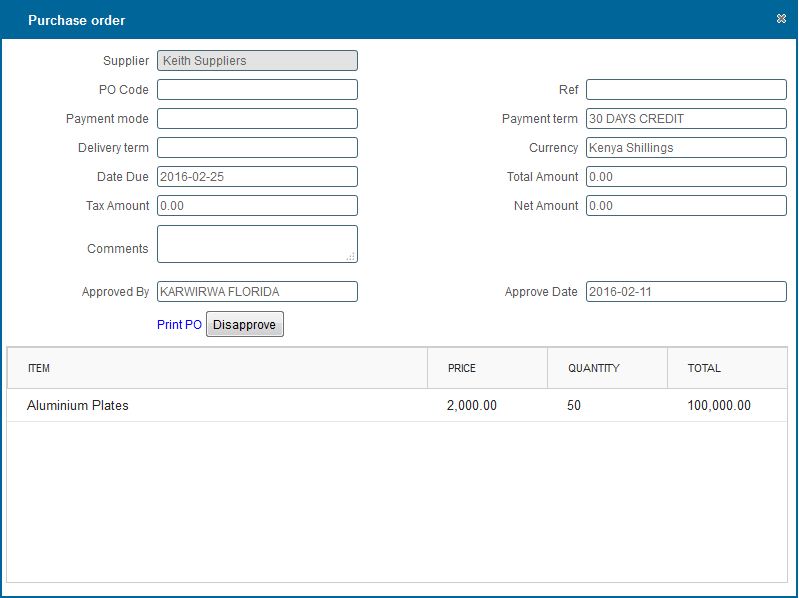The height and width of the screenshot is (598, 799).
Task: Click inside the Comments text area
Action: click(x=257, y=244)
